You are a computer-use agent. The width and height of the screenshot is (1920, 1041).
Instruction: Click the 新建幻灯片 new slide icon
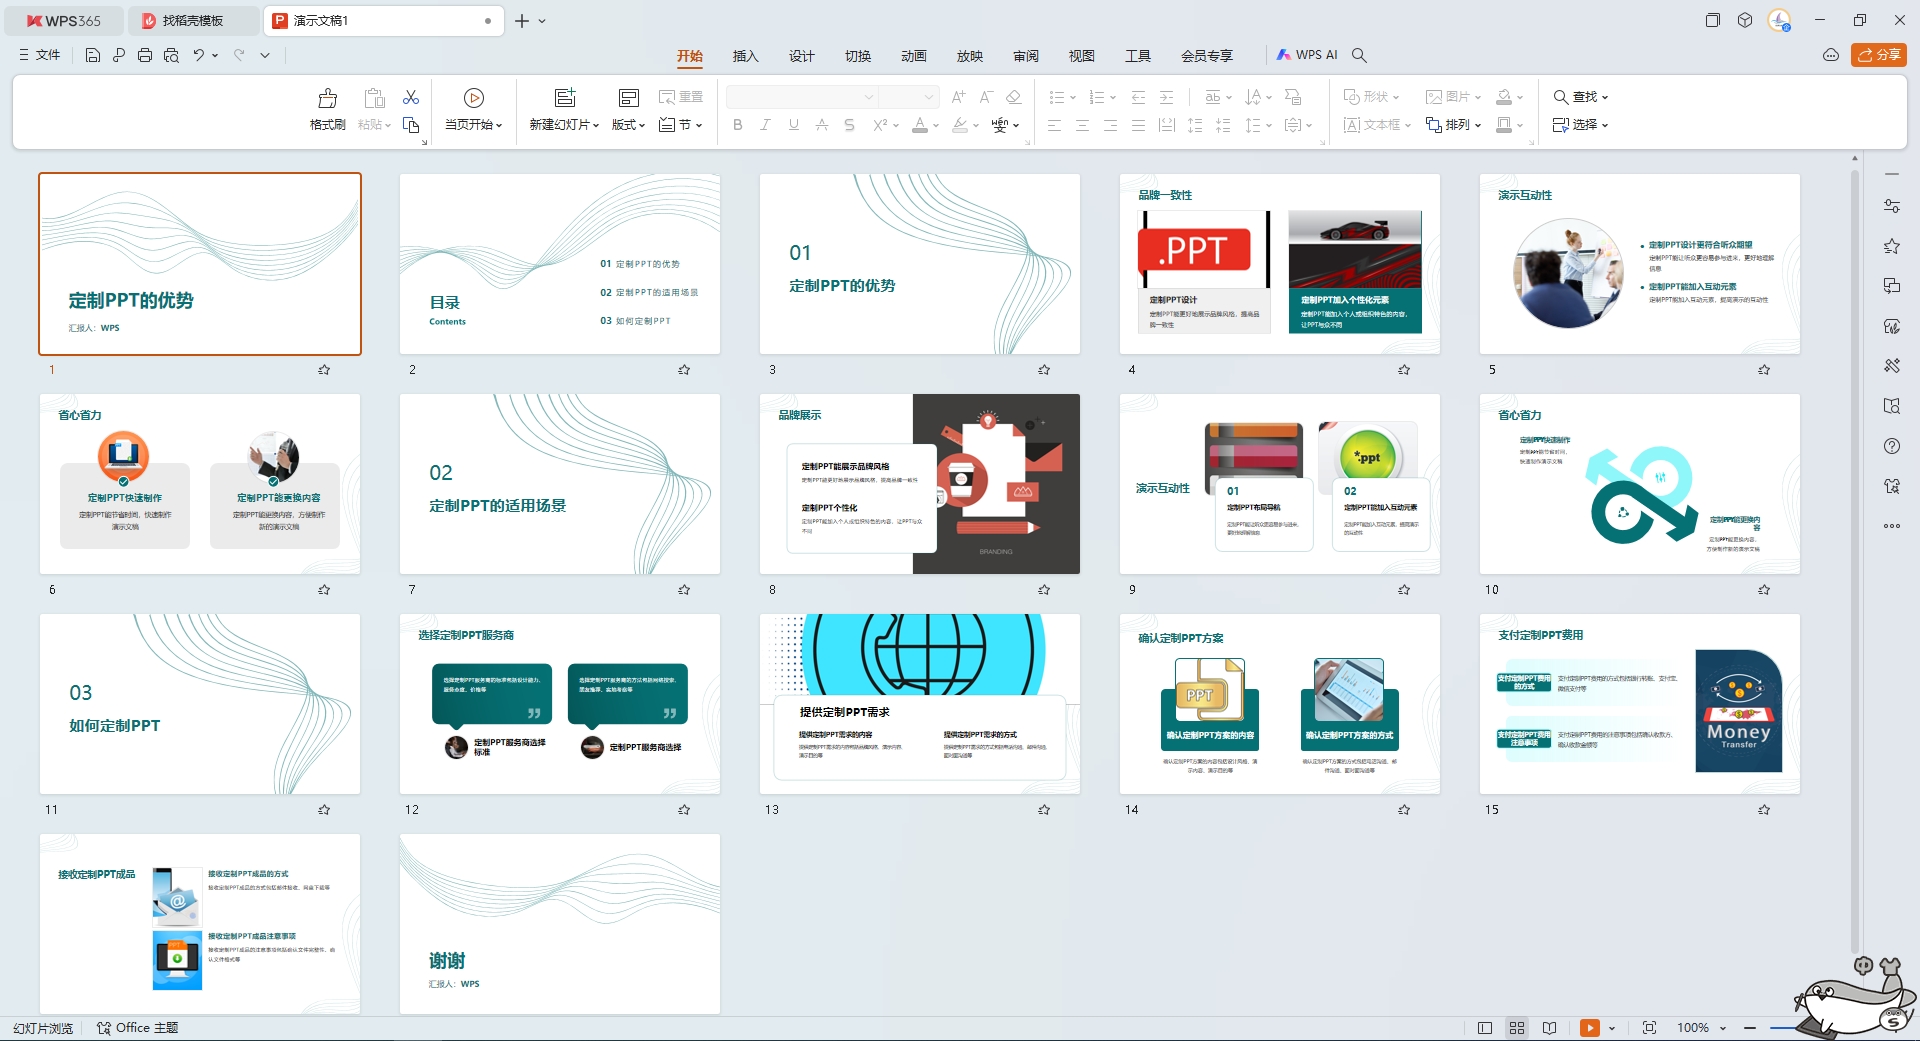coord(565,97)
